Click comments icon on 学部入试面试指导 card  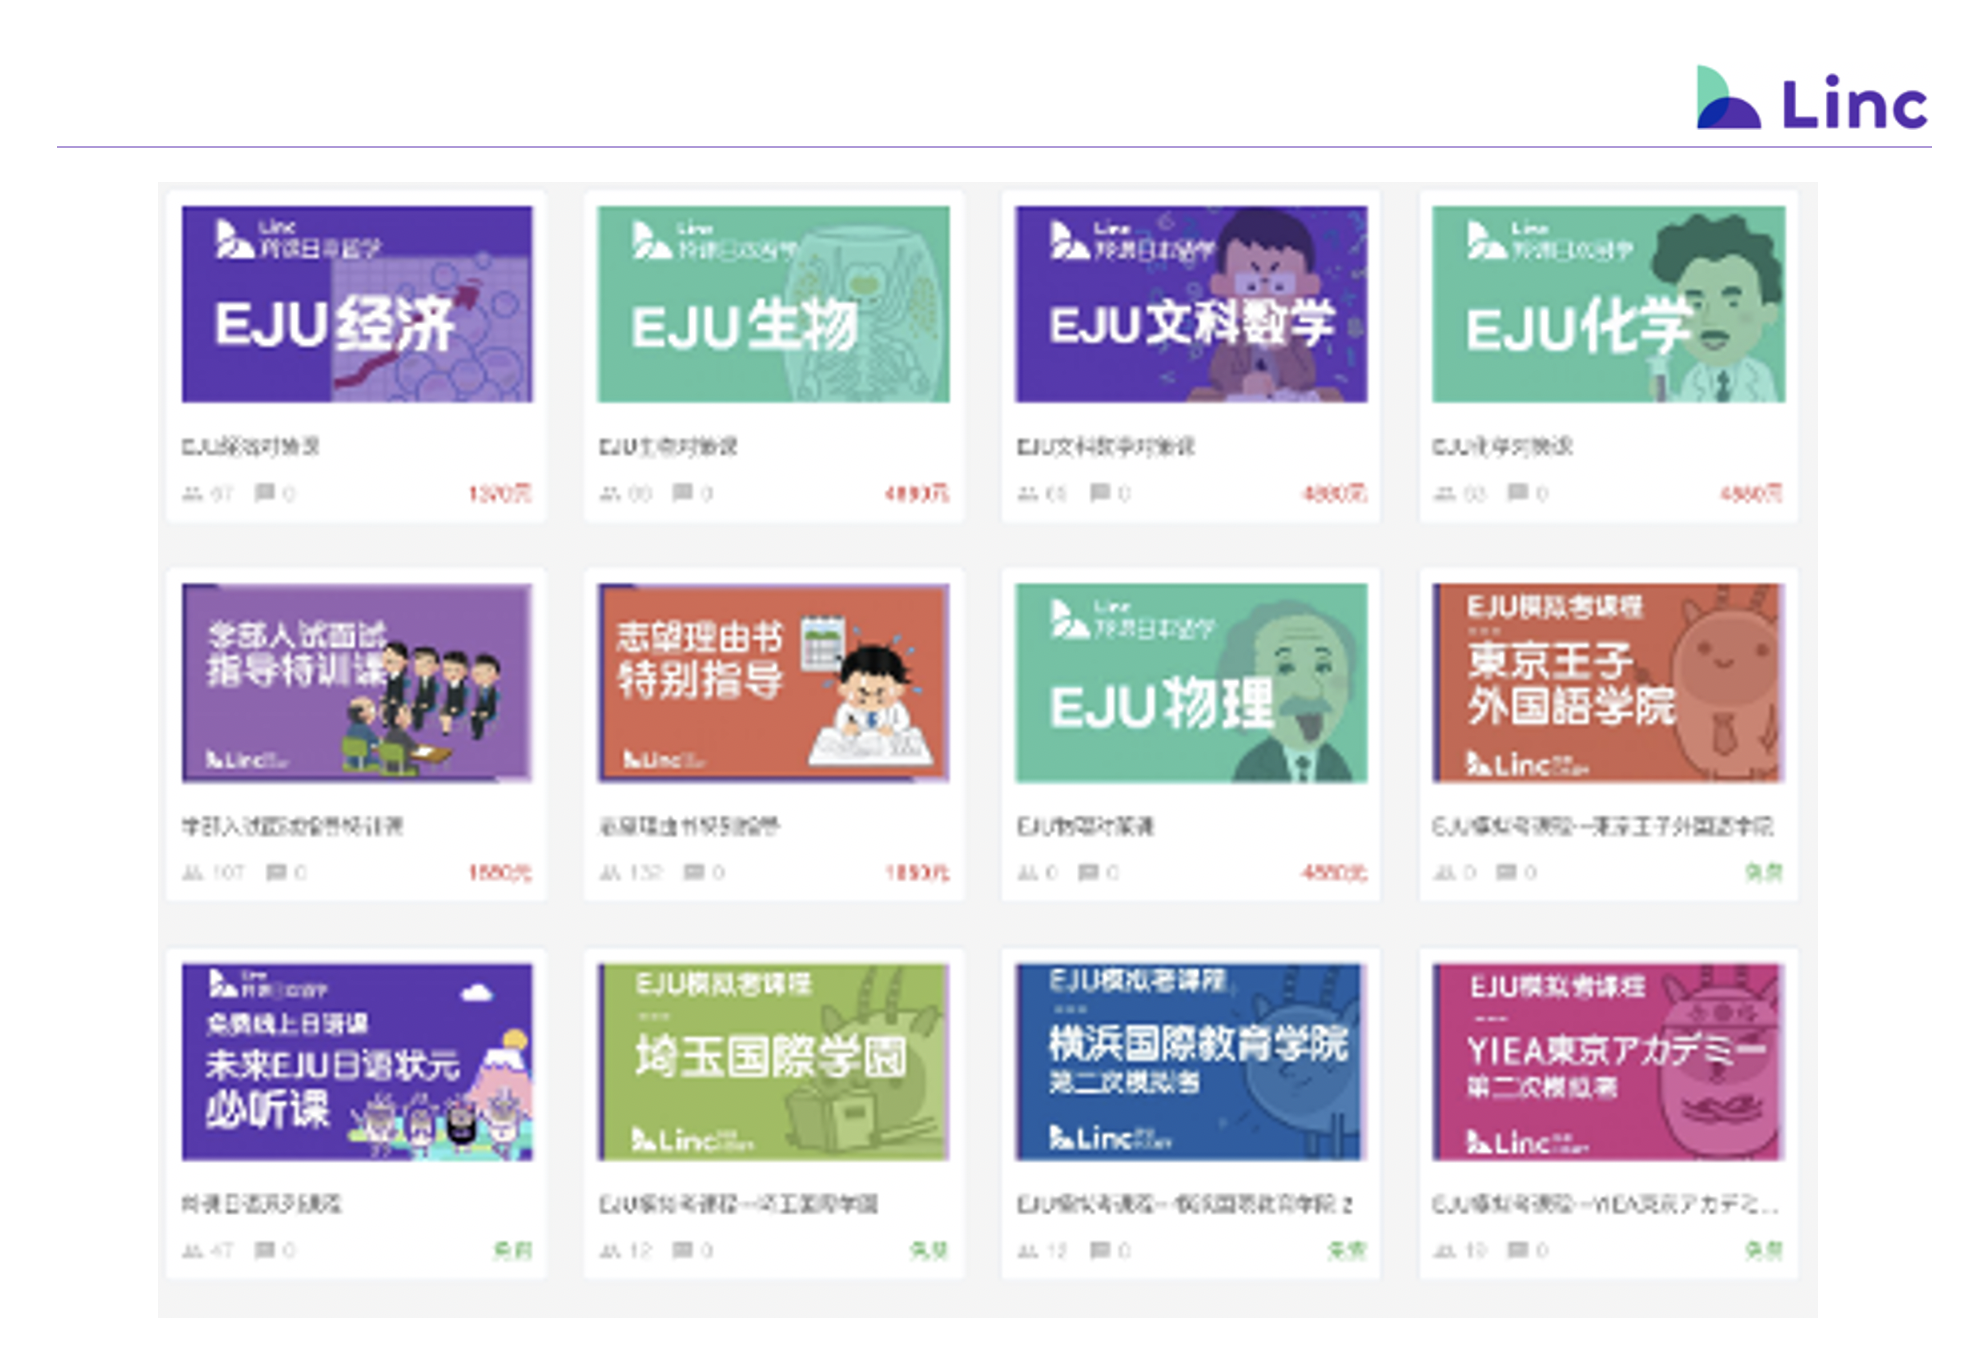276,872
